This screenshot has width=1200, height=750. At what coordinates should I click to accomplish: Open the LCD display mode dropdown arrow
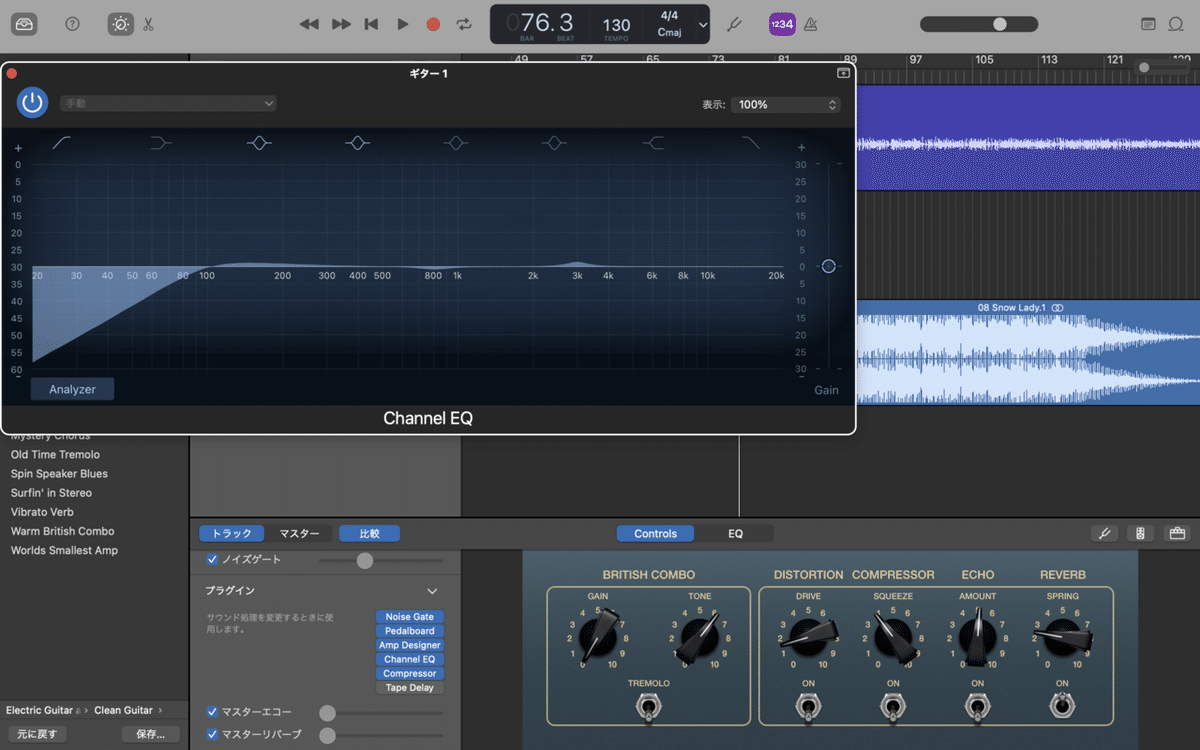[x=703, y=25]
